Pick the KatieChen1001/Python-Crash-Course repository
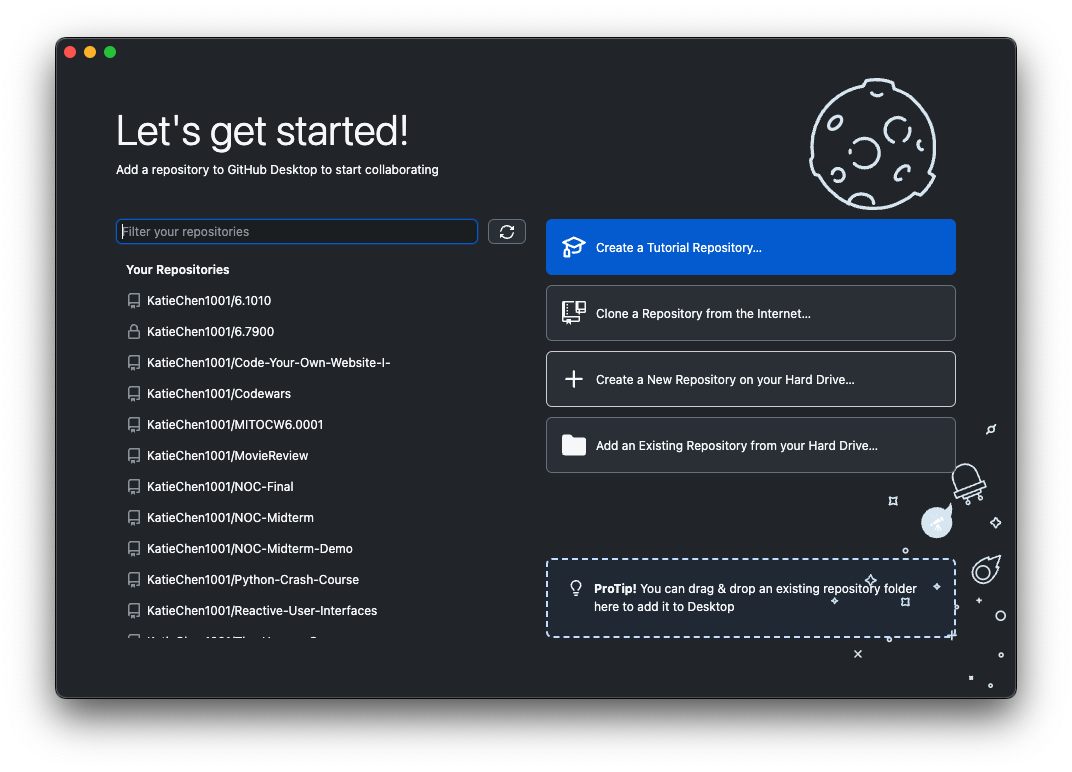1072x772 pixels. pyautogui.click(x=252, y=579)
